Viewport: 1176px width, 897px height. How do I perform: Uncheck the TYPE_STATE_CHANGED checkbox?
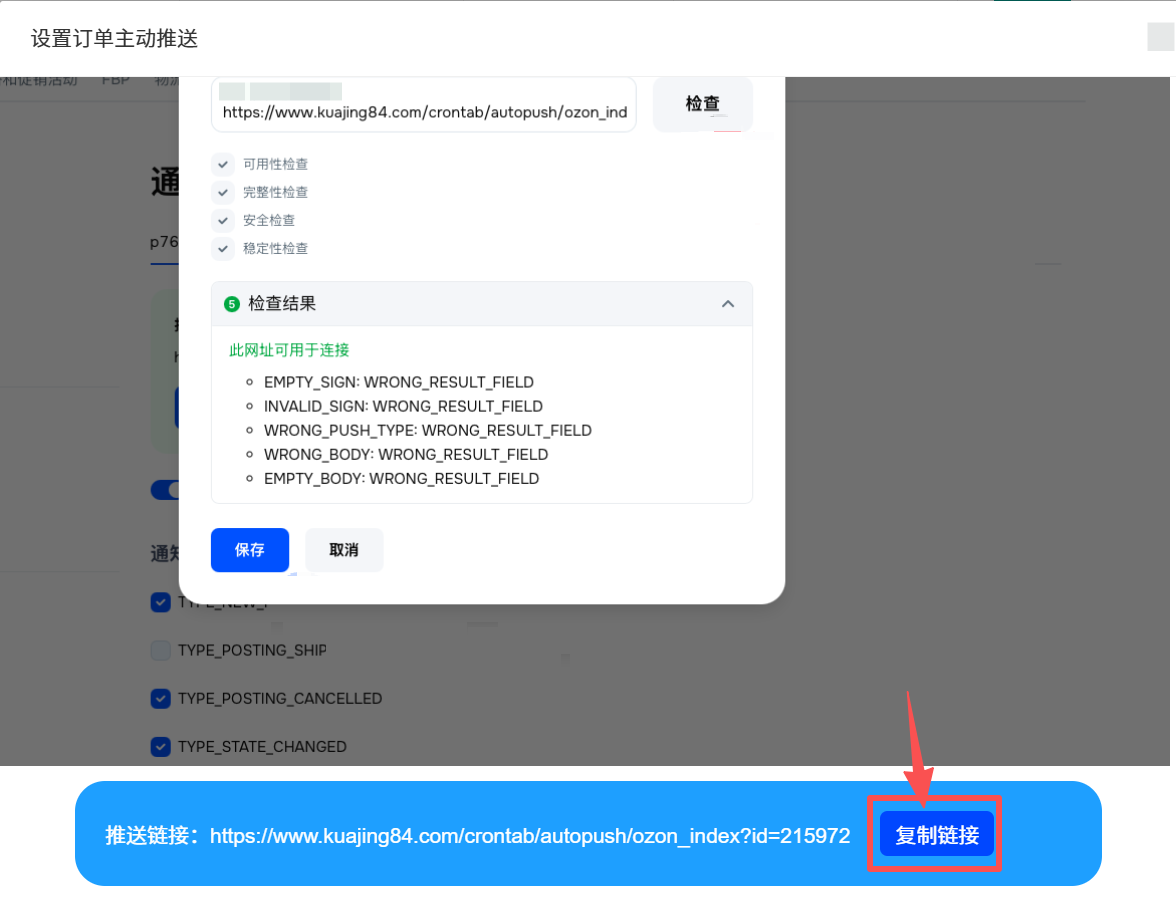(160, 746)
